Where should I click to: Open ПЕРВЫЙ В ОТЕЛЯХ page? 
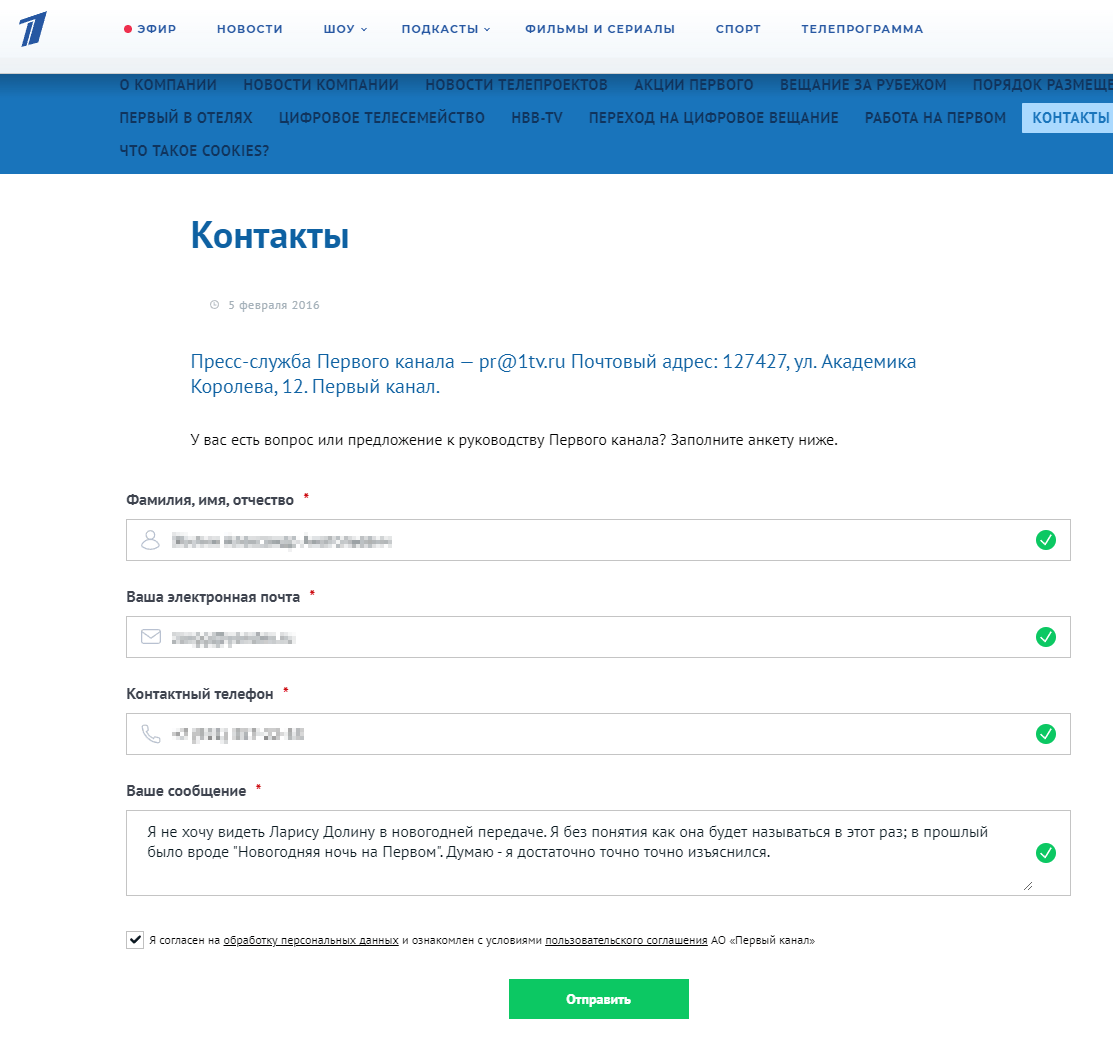186,118
